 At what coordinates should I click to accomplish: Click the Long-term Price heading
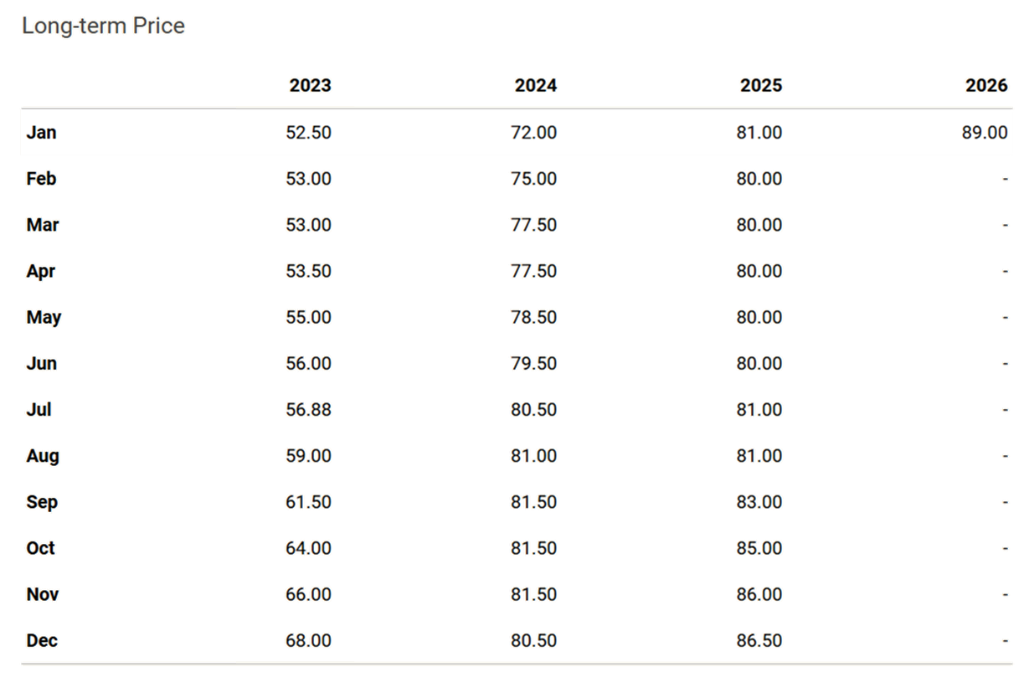click(x=103, y=26)
